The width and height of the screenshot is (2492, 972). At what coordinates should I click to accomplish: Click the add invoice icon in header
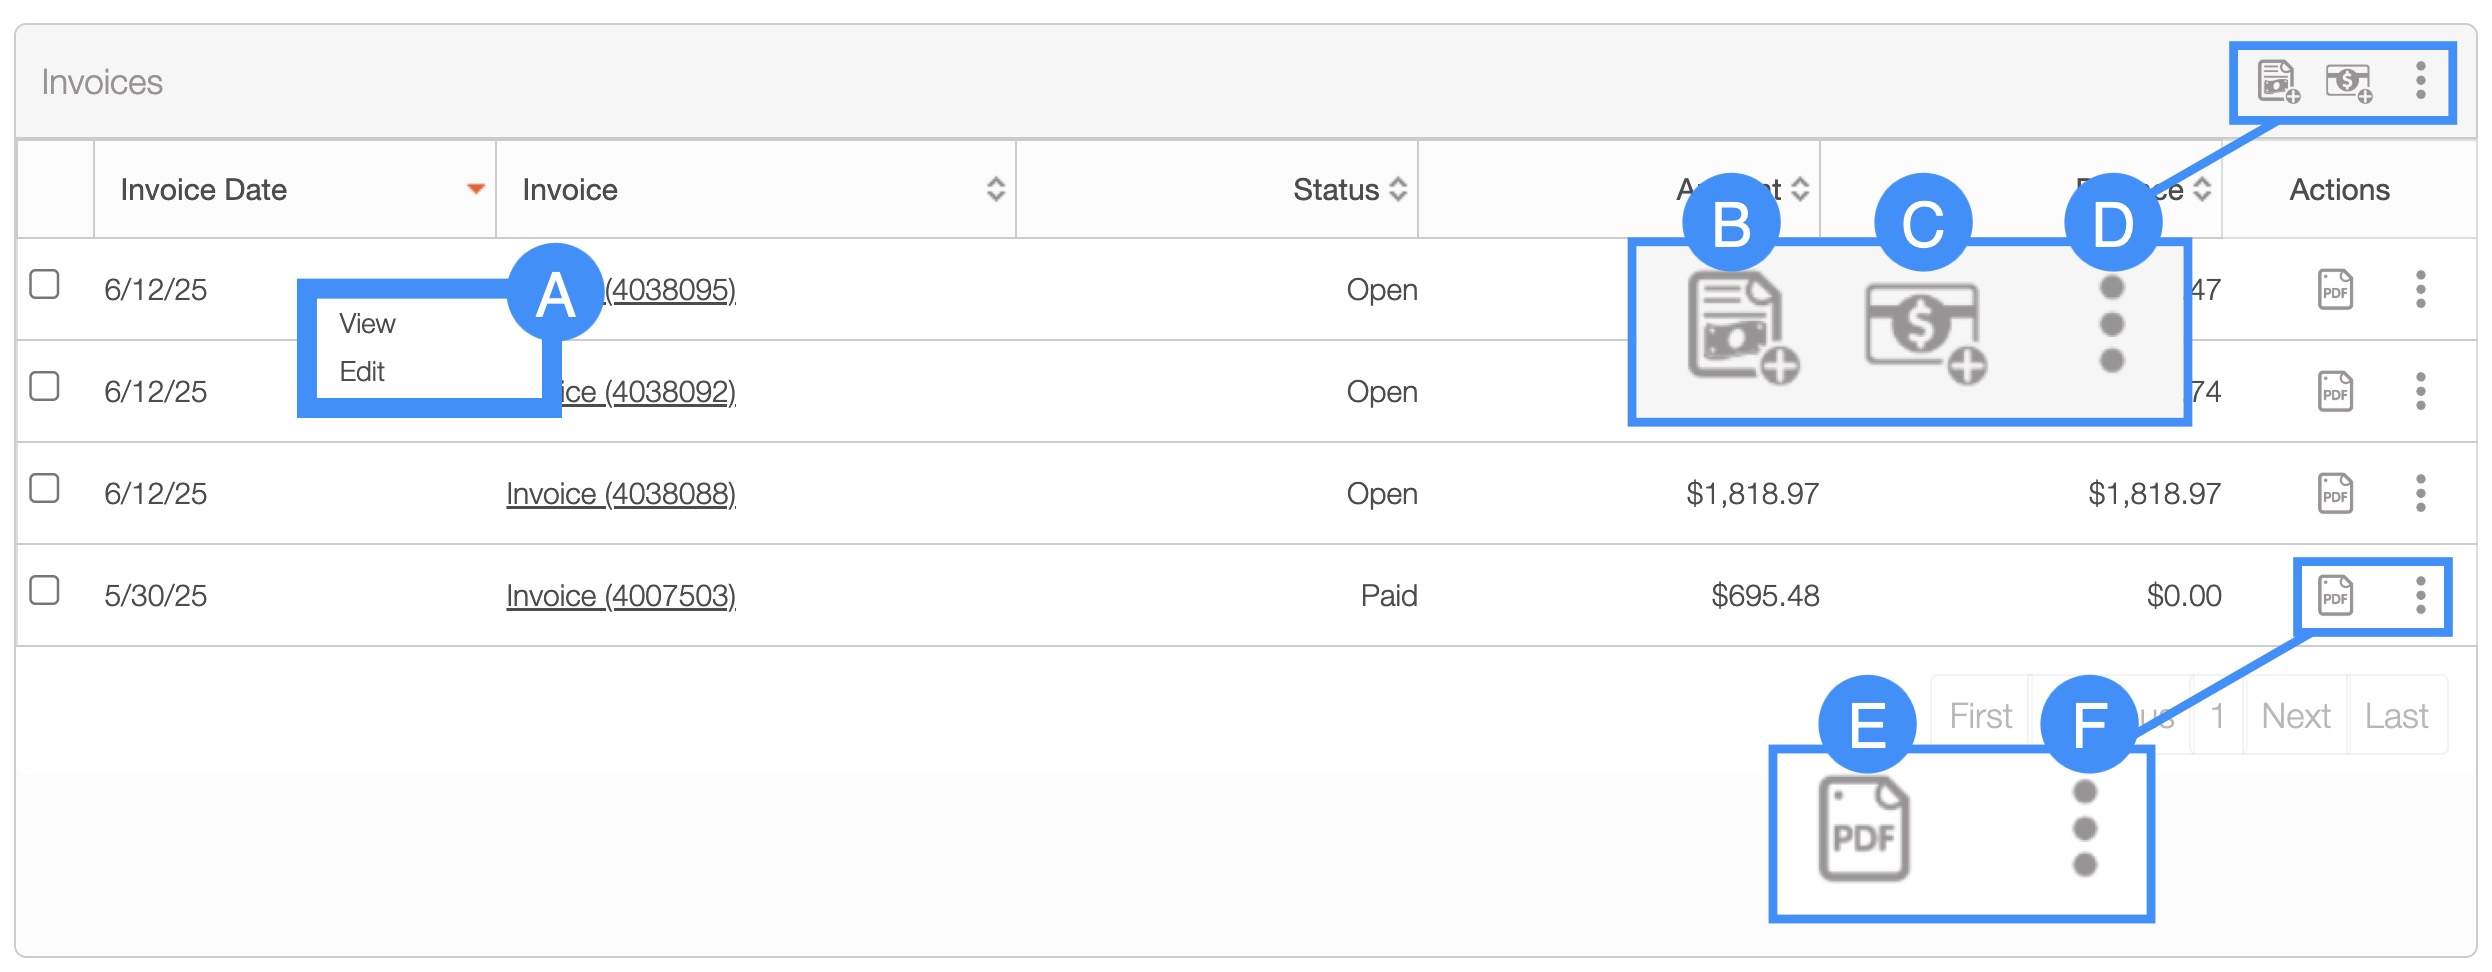click(2278, 82)
